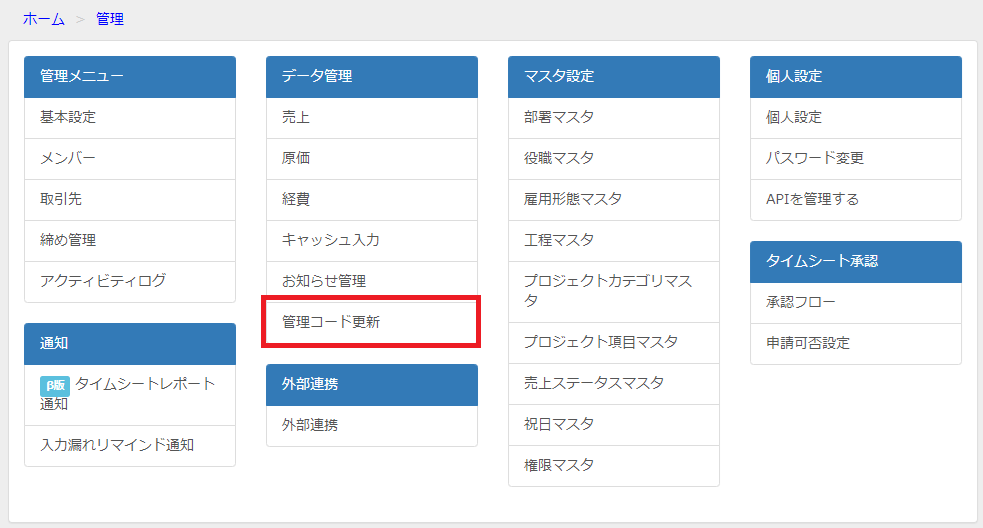Open the ホーム breadcrumb link
983x528 pixels.
click(44, 19)
